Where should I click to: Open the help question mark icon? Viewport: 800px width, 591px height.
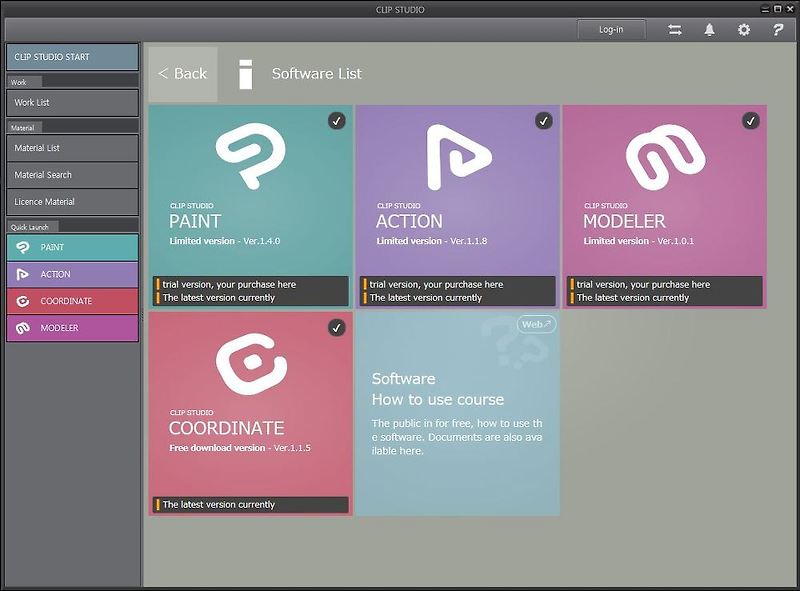[x=778, y=30]
